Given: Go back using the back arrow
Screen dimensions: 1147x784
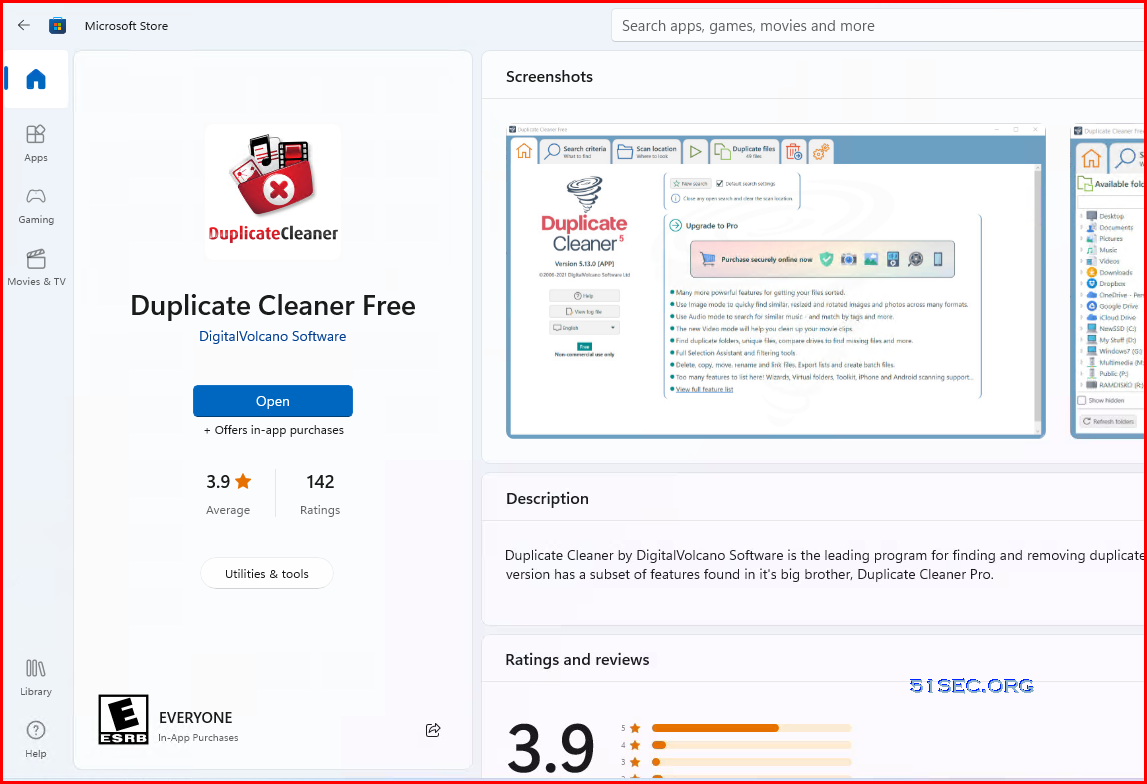Looking at the screenshot, I should [23, 26].
